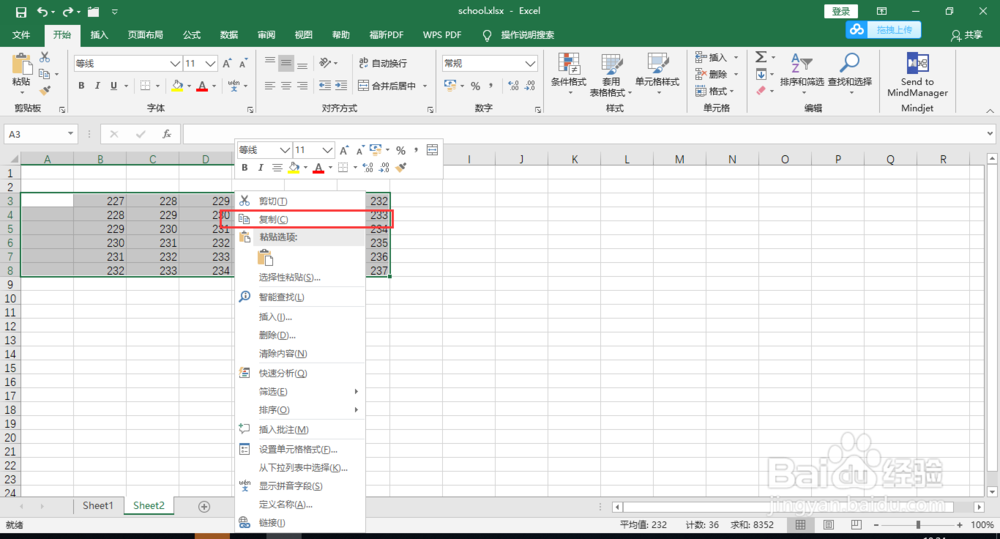Open the 插入 Insert ribbon tab

[x=99, y=35]
